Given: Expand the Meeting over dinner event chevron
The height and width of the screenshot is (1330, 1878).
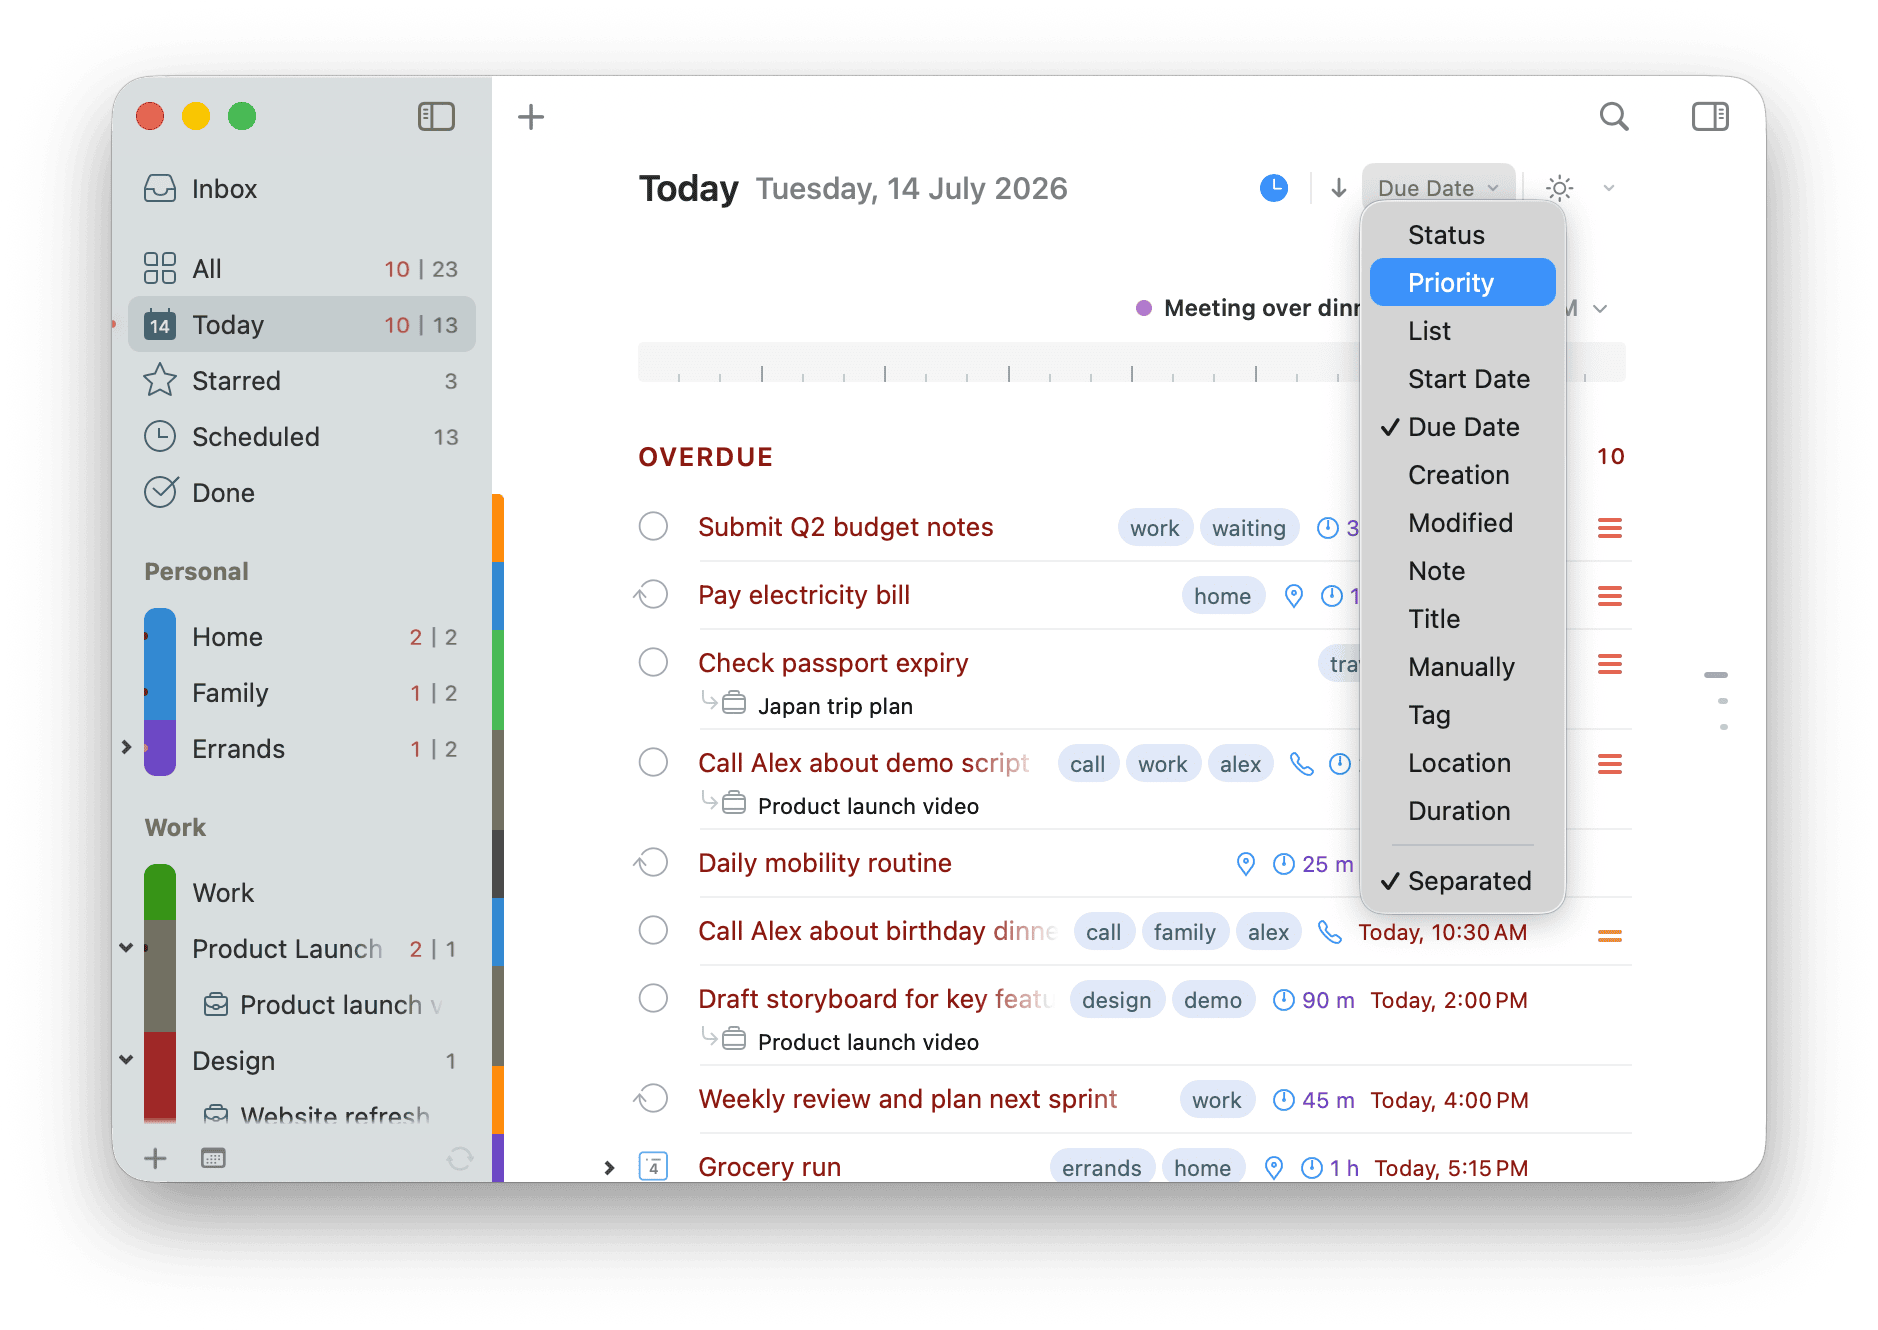Looking at the screenshot, I should pos(1600,309).
